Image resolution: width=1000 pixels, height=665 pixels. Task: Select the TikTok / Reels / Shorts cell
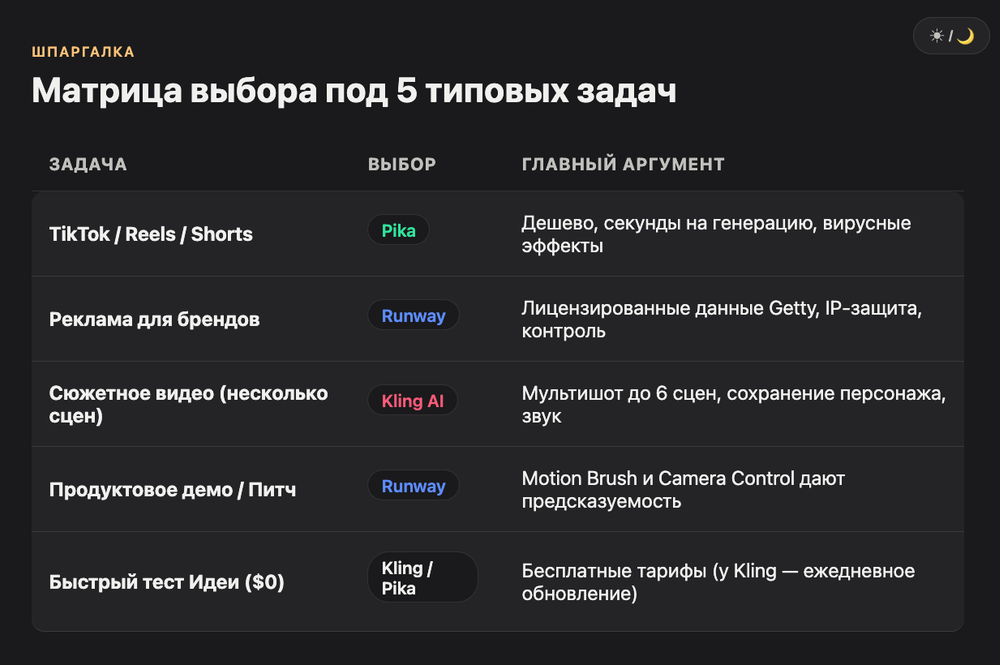(x=151, y=234)
